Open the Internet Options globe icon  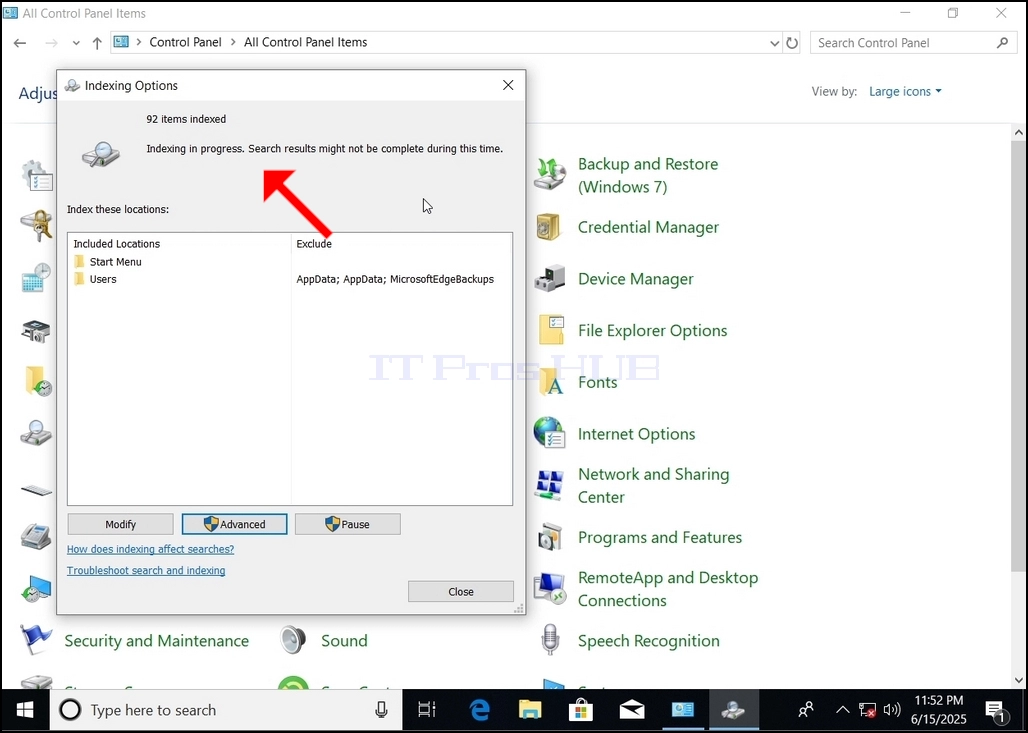[549, 433]
